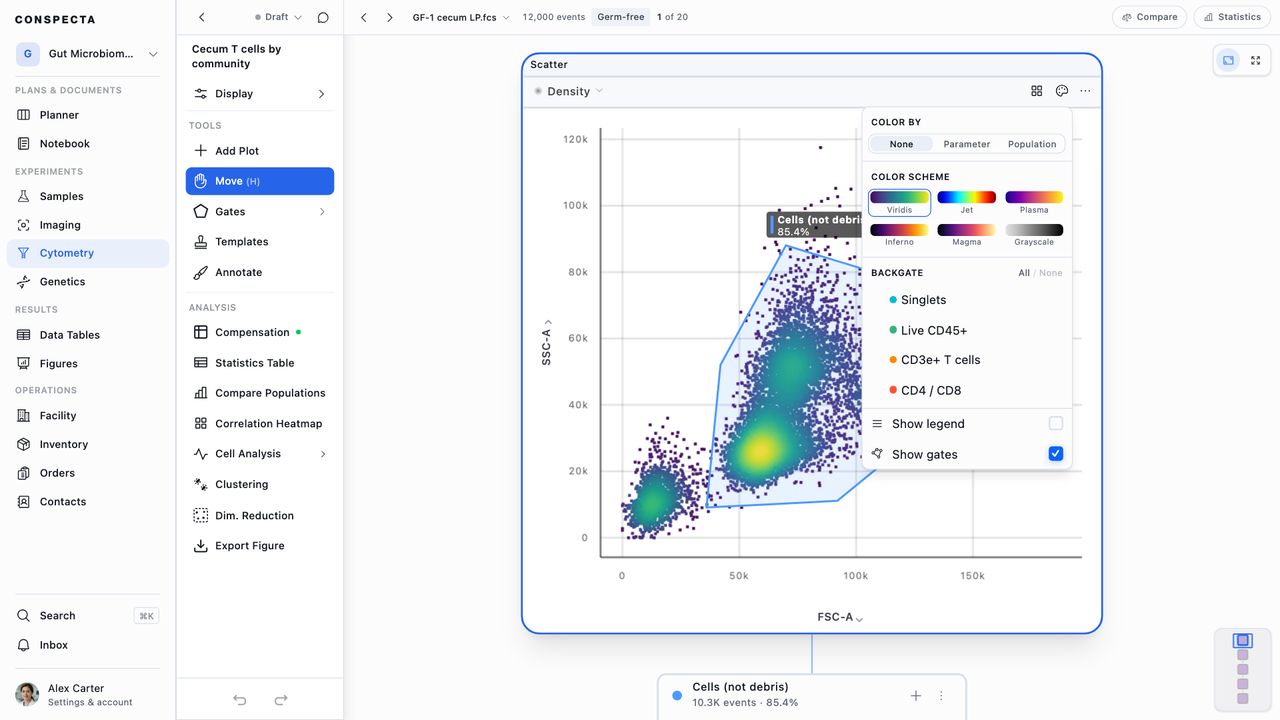
Task: Open Imaging in sidebar
Action: 88,225
